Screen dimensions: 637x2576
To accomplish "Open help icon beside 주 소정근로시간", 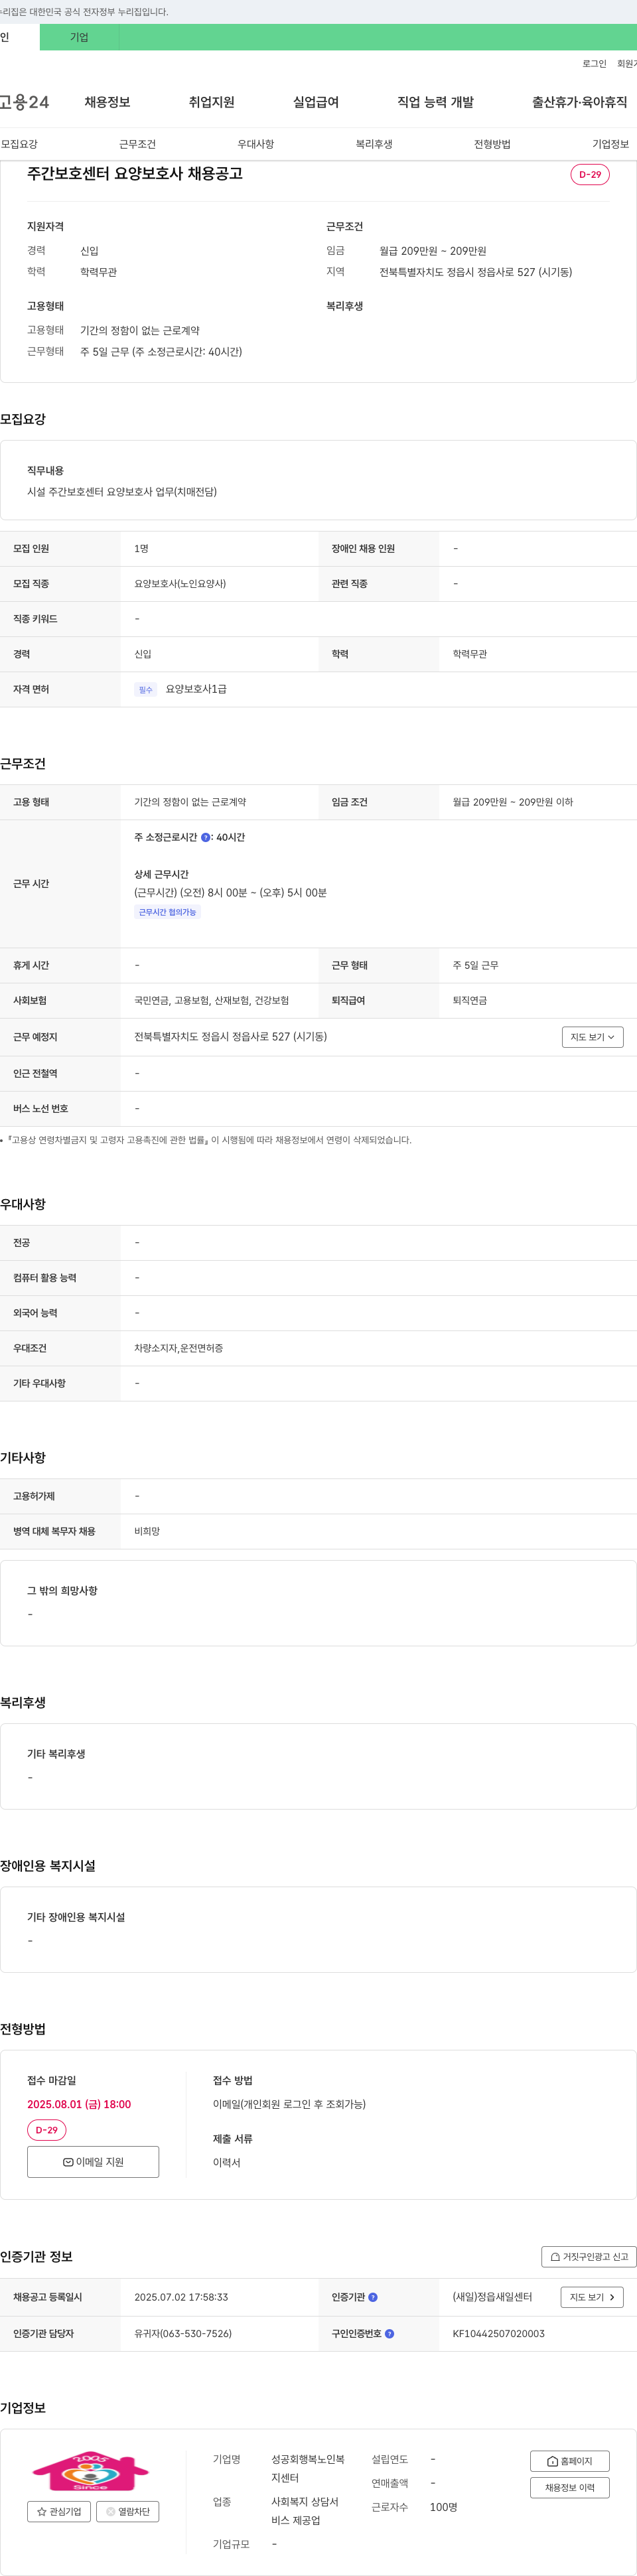I will coord(206,837).
